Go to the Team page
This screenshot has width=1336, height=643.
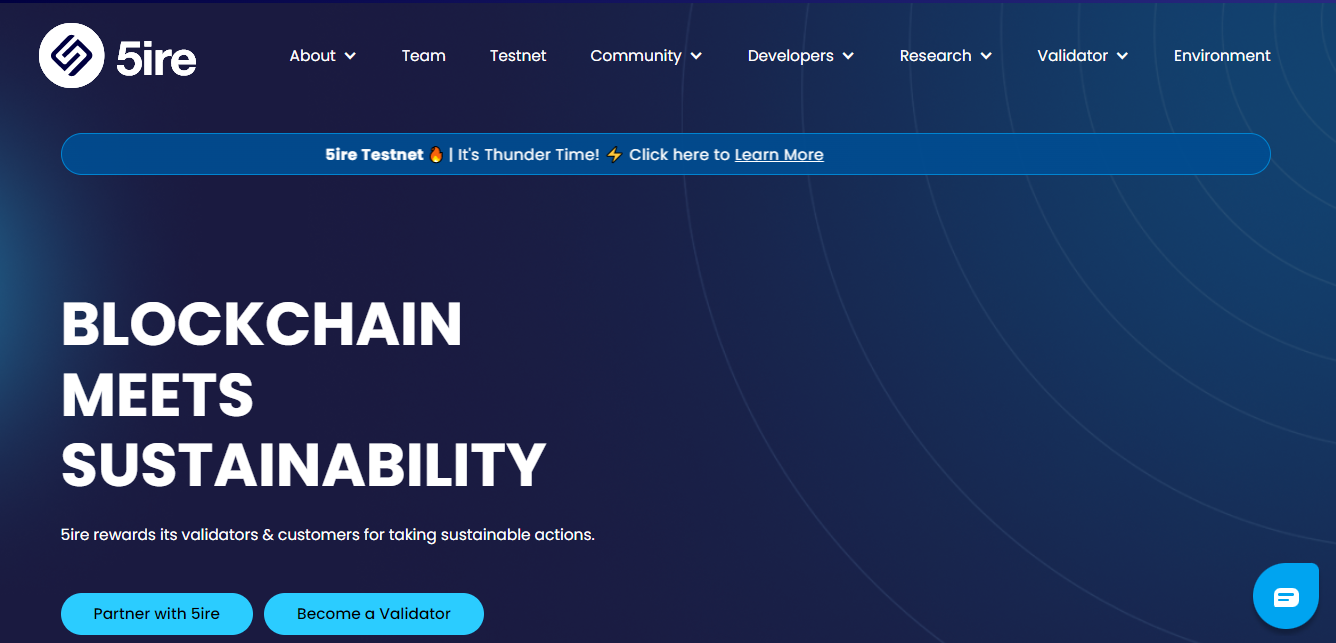coord(423,56)
